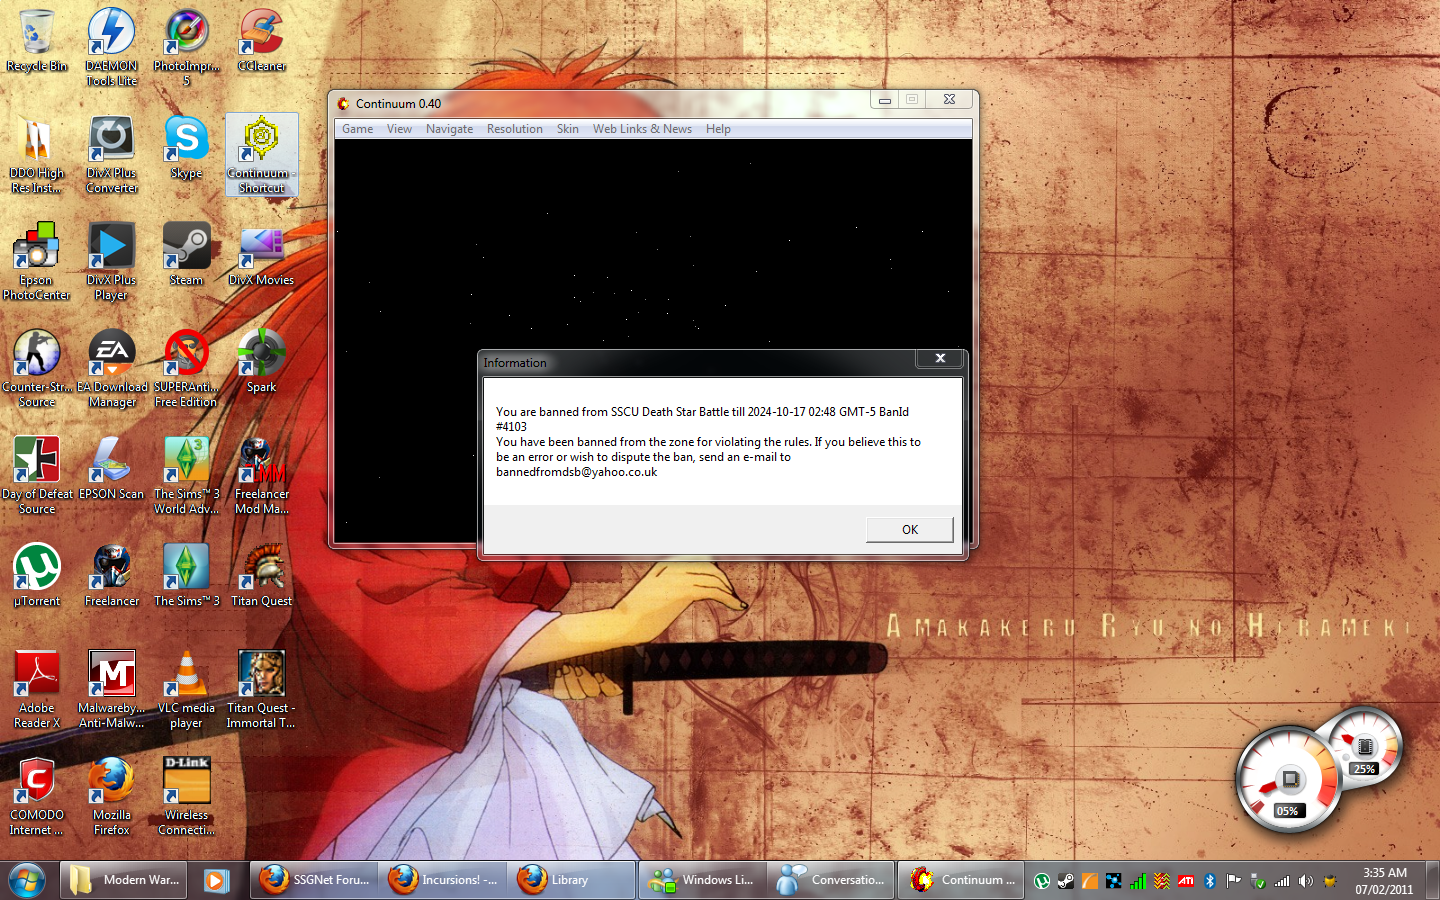Open the Game menu in Continuum

tap(357, 129)
